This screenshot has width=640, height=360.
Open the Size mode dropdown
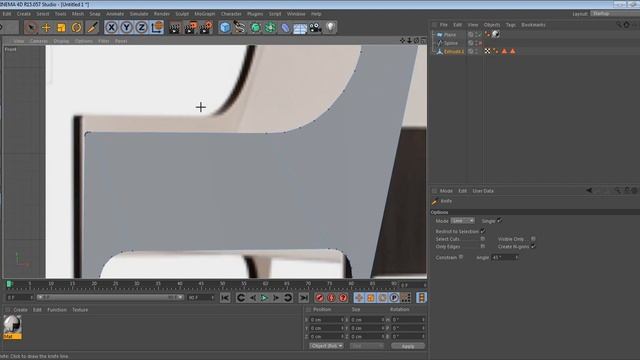pos(367,346)
